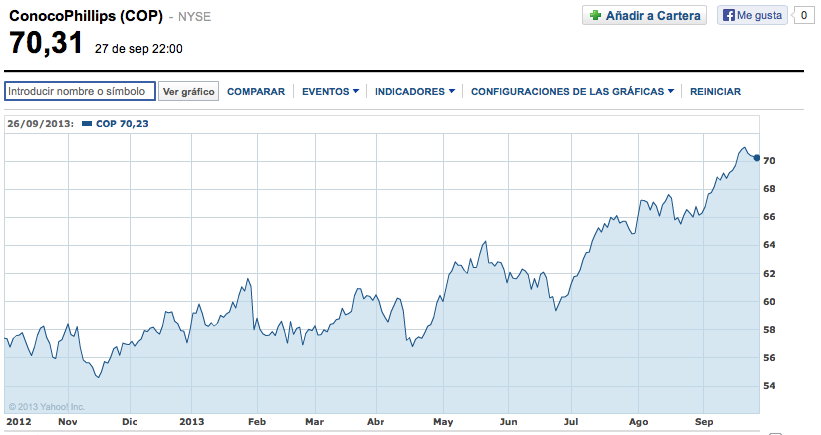
Task: Click the ConocoPhillips (COP) title
Action: point(86,16)
